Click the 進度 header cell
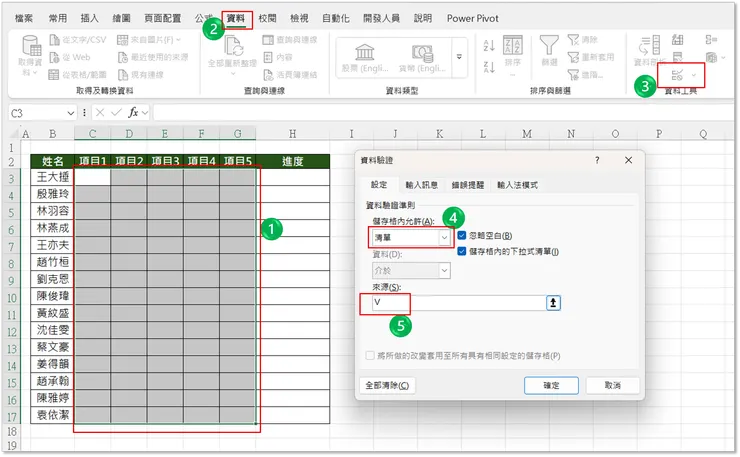 tap(293, 161)
